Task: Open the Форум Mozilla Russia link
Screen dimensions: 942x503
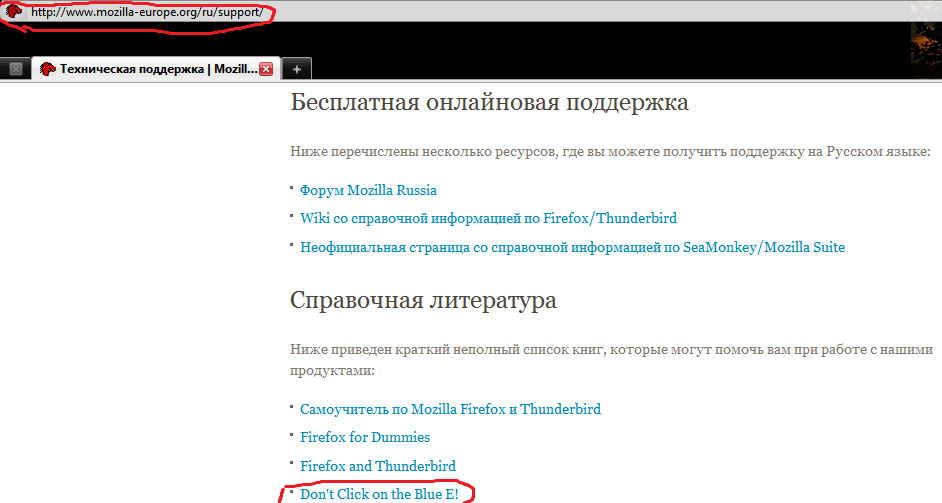Action: (368, 190)
